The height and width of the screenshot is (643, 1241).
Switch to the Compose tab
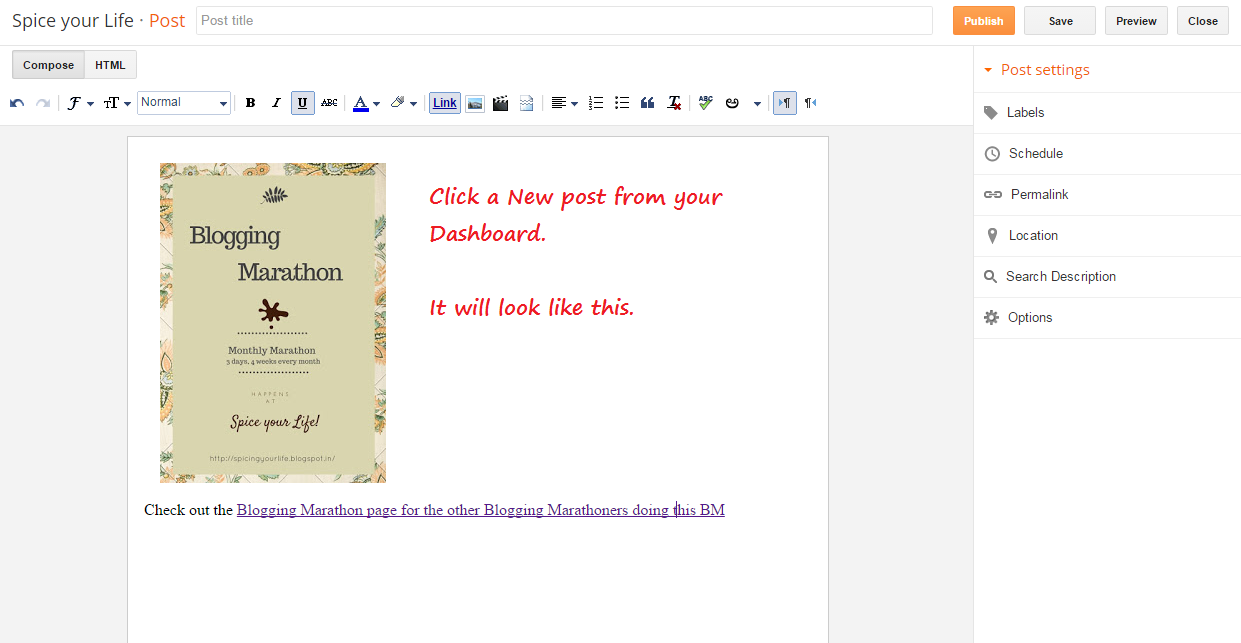pyautogui.click(x=48, y=65)
